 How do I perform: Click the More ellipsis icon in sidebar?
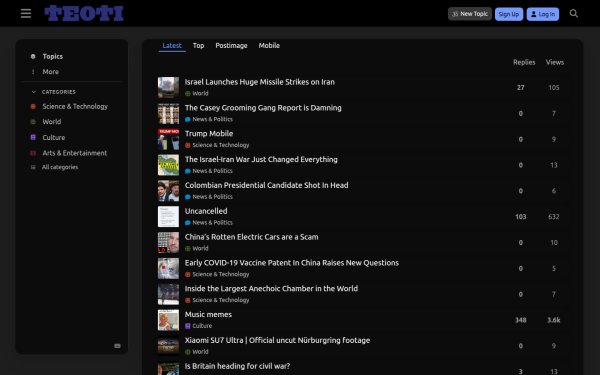(33, 72)
